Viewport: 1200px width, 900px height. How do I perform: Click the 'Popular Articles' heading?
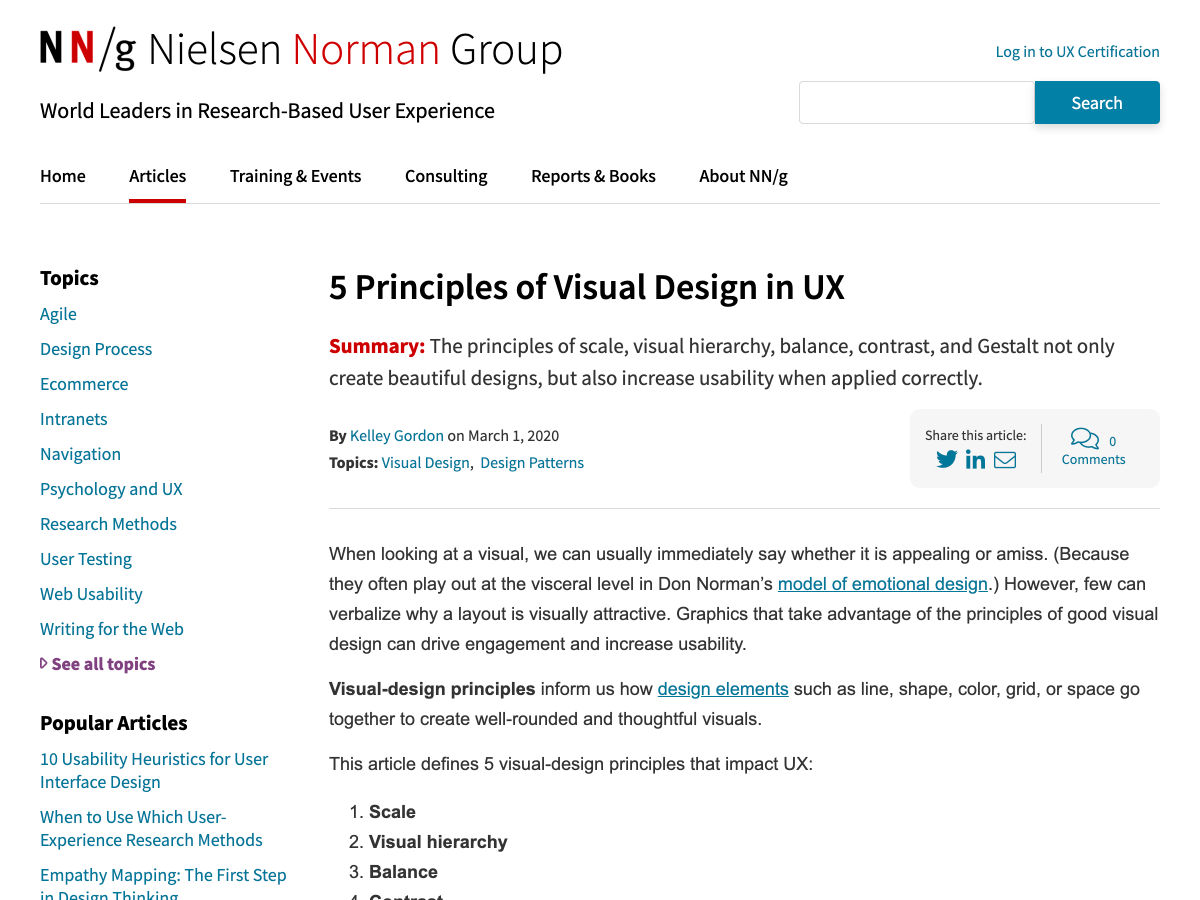tap(114, 723)
